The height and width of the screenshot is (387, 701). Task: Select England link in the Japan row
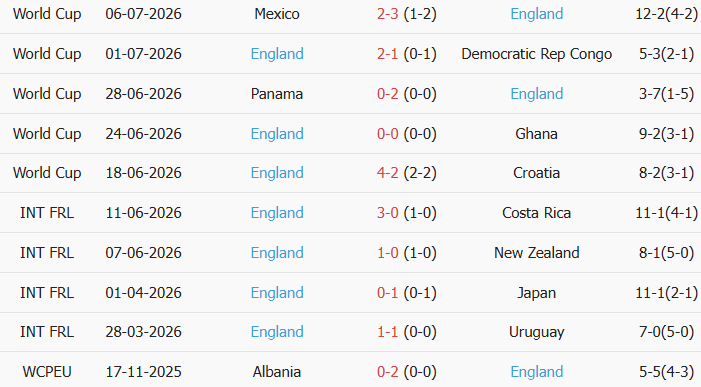point(277,293)
